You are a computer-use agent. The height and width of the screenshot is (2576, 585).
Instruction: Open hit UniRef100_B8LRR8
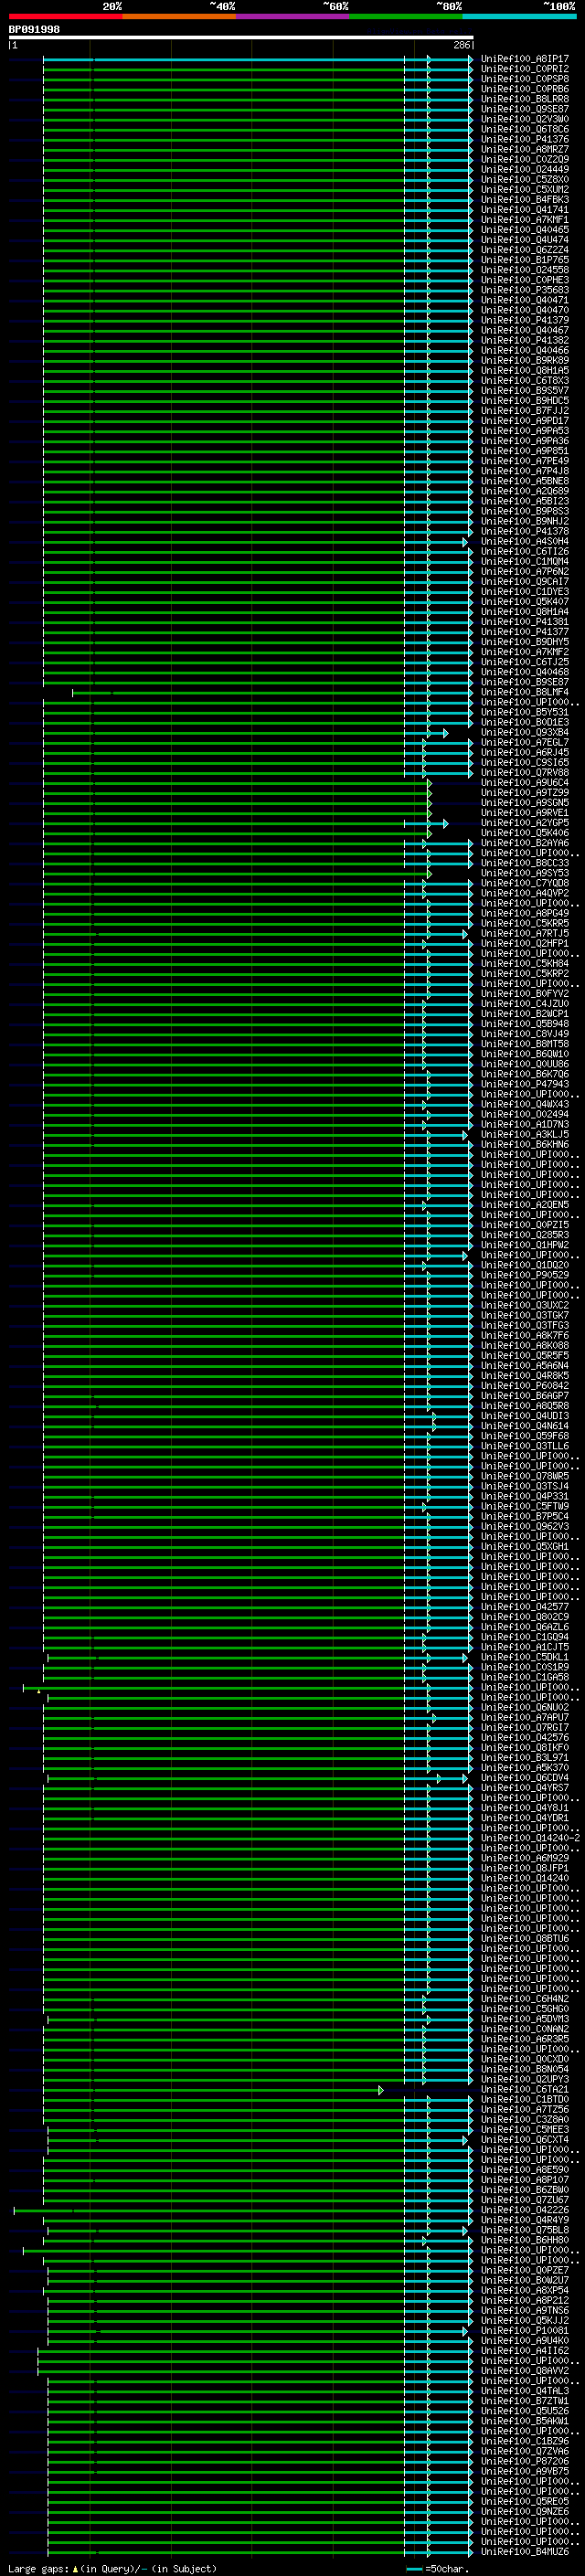524,99
